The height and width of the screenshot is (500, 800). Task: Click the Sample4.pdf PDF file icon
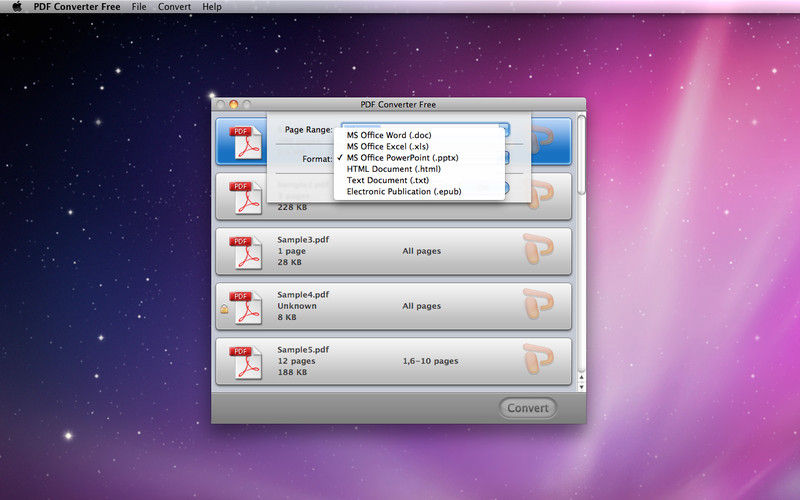pos(246,307)
